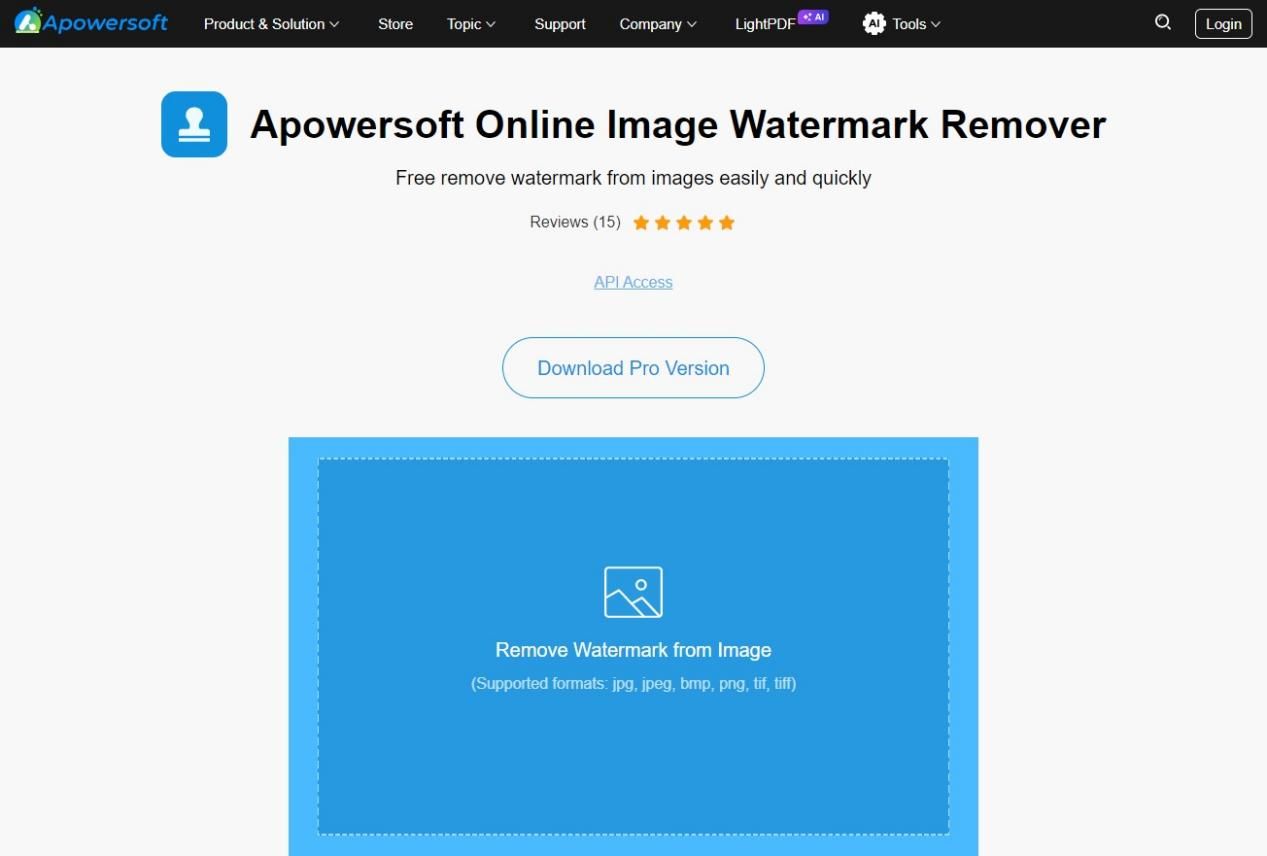Expand the Tools dropdown menu
Screen dimensions: 1267x856
pyautogui.click(x=916, y=24)
